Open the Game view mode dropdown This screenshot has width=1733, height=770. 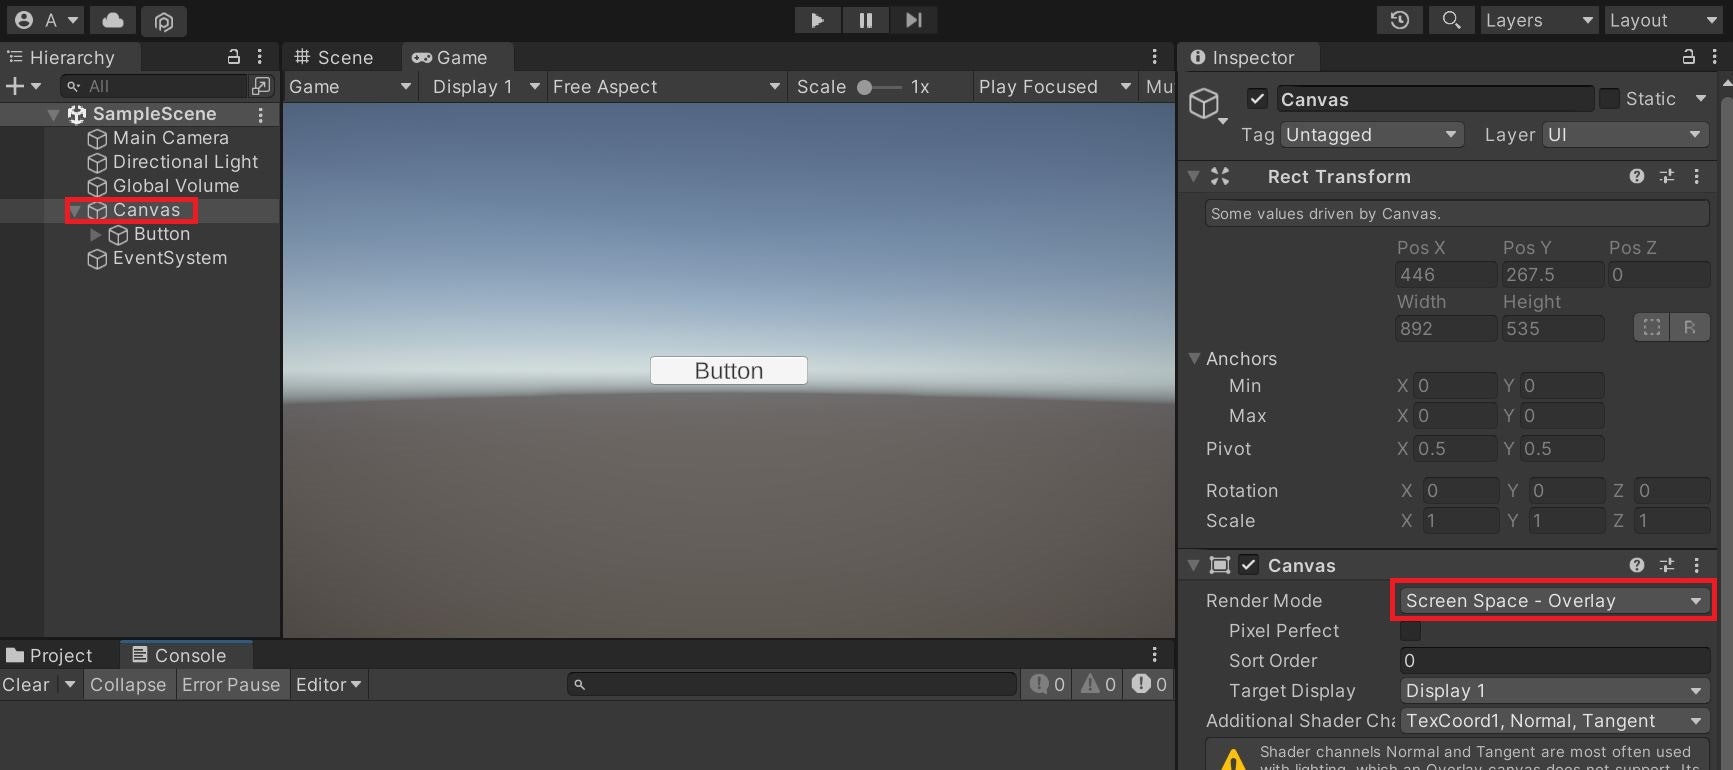[x=350, y=87]
